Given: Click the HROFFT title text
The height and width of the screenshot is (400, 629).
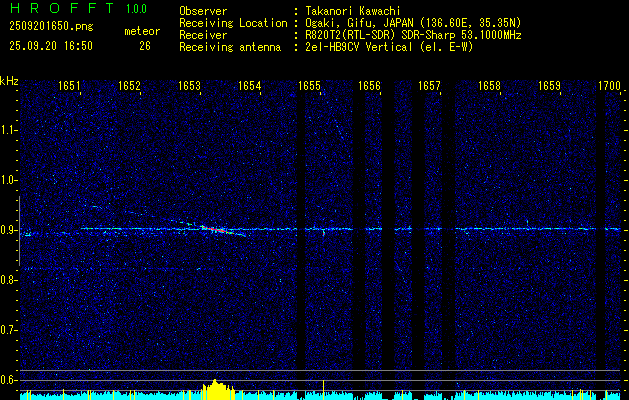Looking at the screenshot, I should (x=62, y=8).
